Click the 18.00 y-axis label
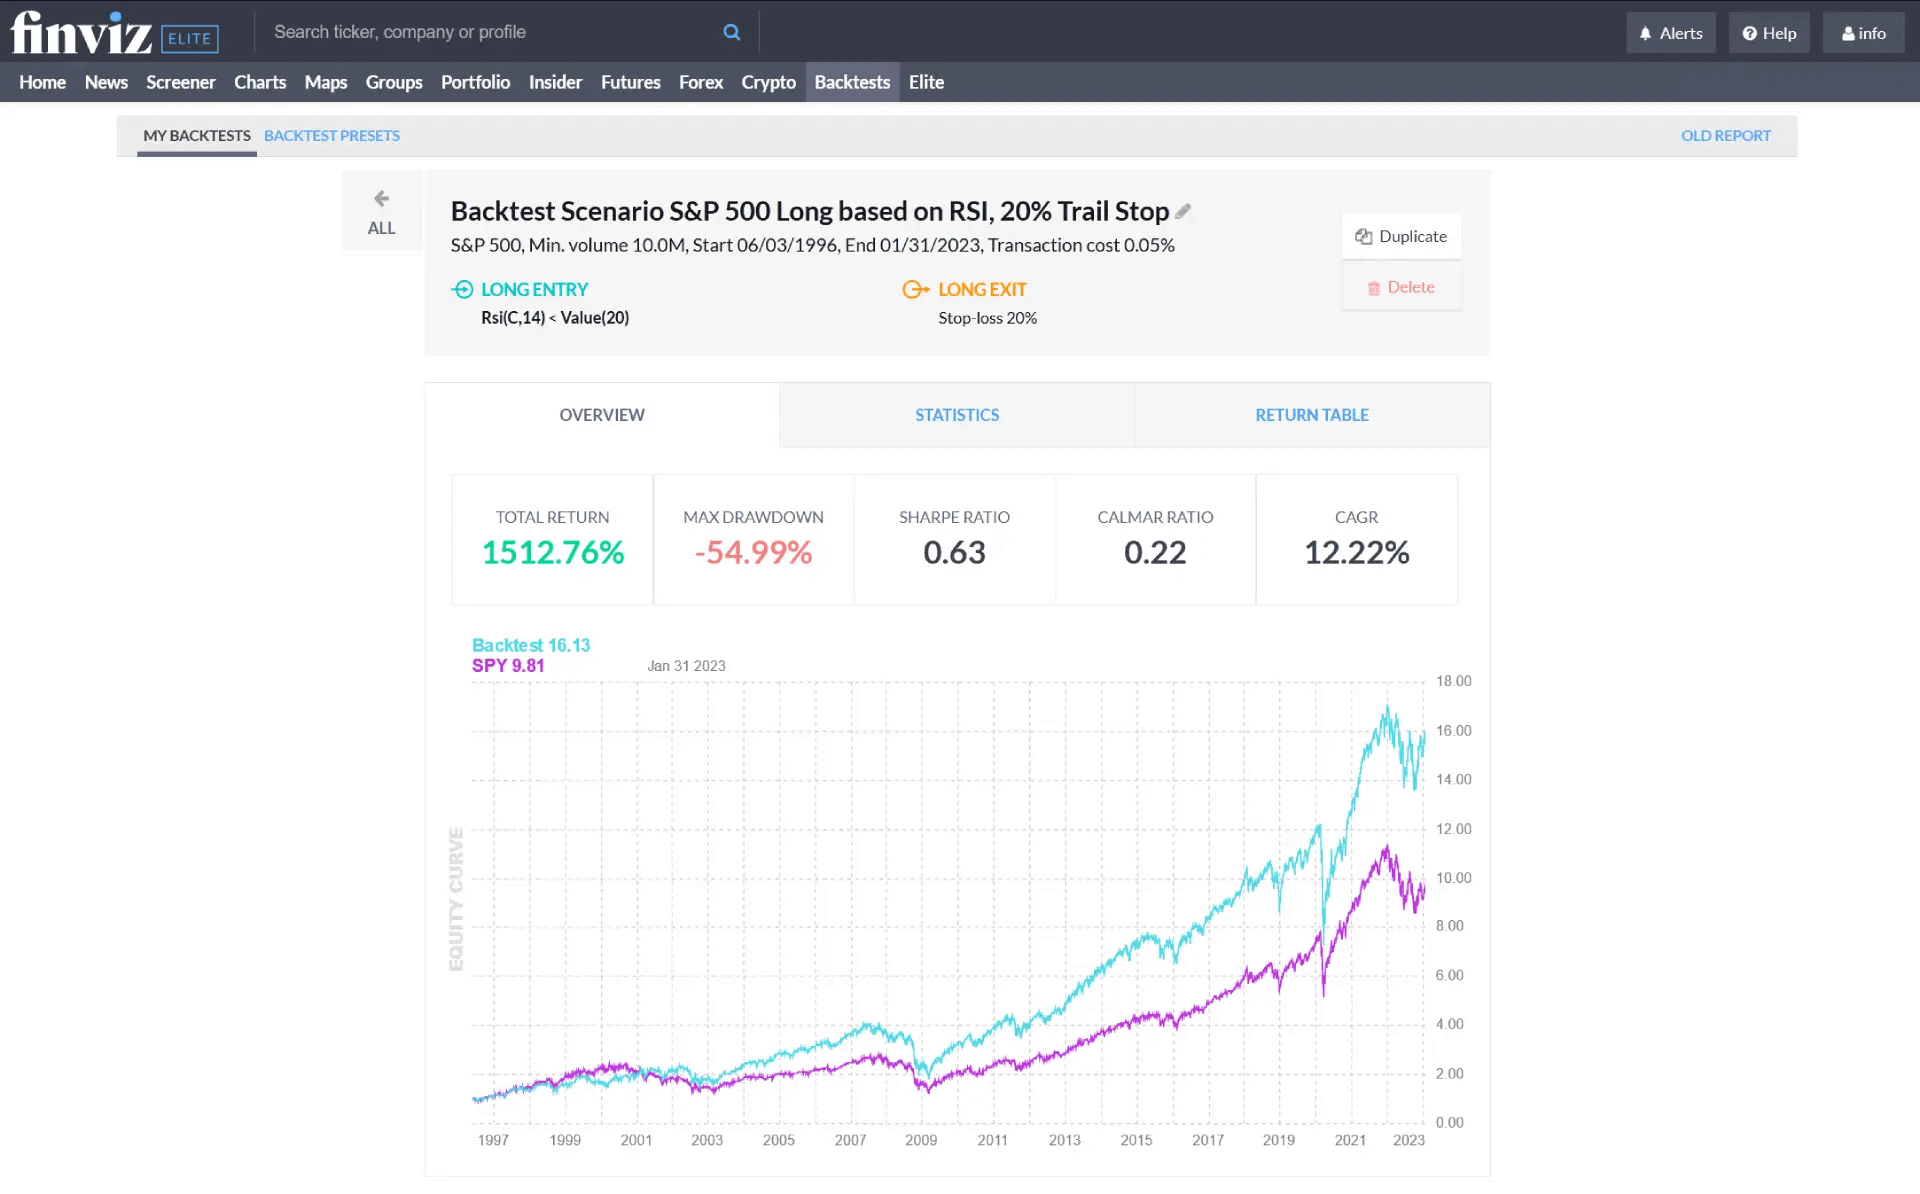The height and width of the screenshot is (1194, 1920). click(1453, 681)
